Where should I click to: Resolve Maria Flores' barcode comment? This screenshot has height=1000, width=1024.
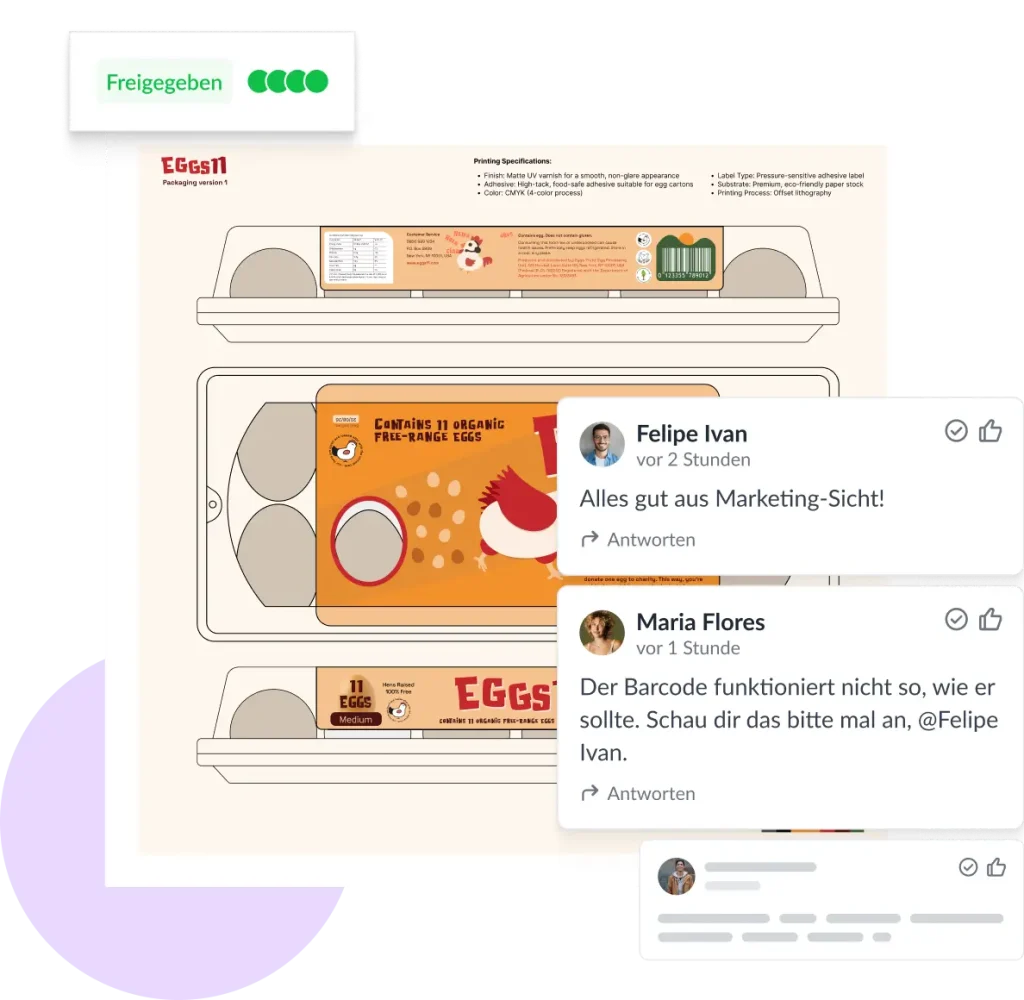coord(956,619)
